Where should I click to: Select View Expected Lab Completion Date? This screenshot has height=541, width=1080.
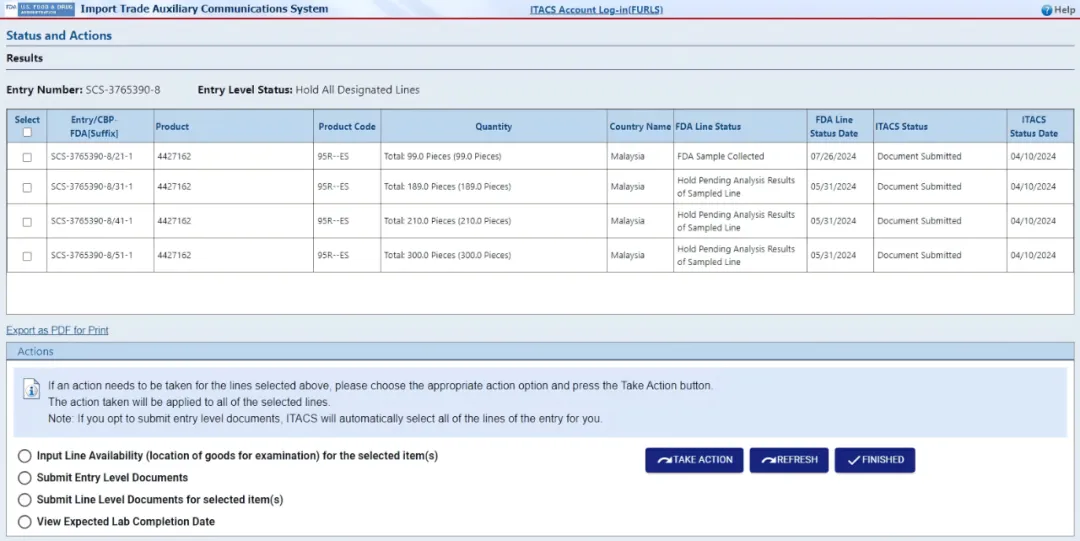[25, 522]
